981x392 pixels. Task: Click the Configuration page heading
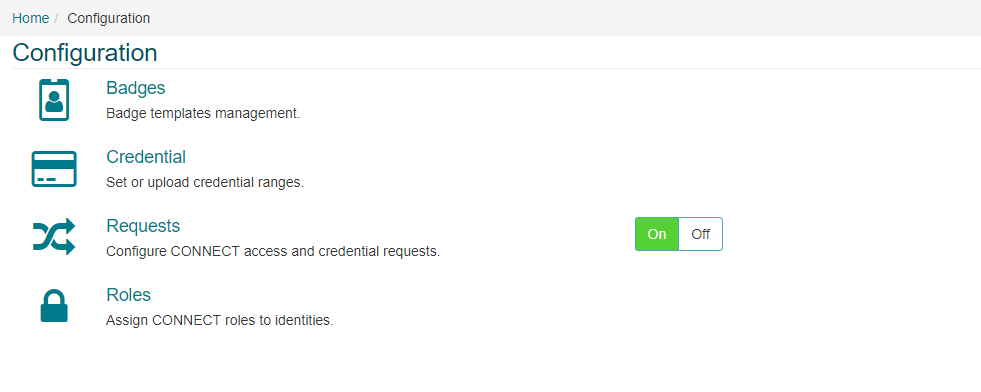tap(85, 53)
